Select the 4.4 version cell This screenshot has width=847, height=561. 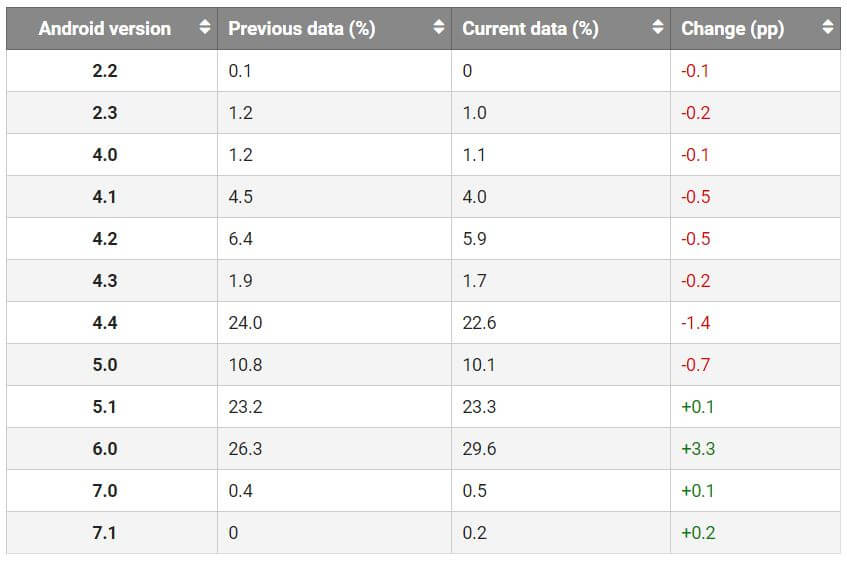tap(104, 323)
